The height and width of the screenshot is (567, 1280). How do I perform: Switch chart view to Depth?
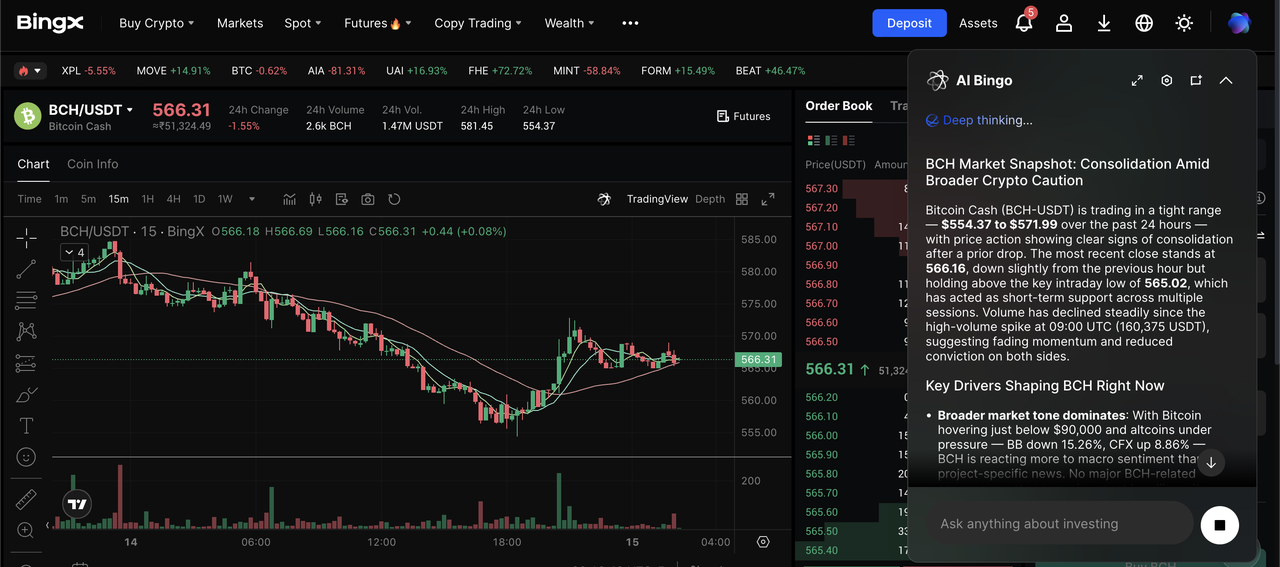point(710,199)
